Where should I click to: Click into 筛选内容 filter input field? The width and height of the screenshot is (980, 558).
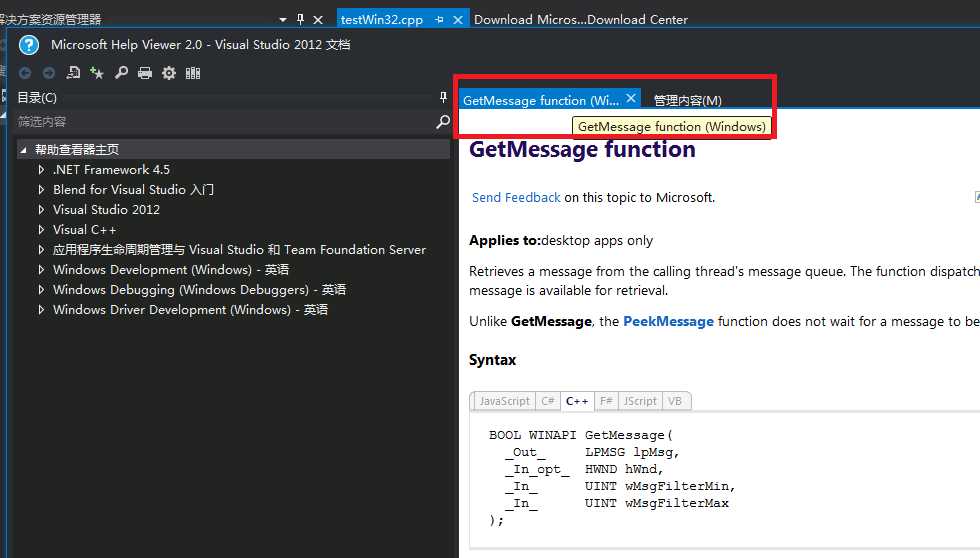225,122
